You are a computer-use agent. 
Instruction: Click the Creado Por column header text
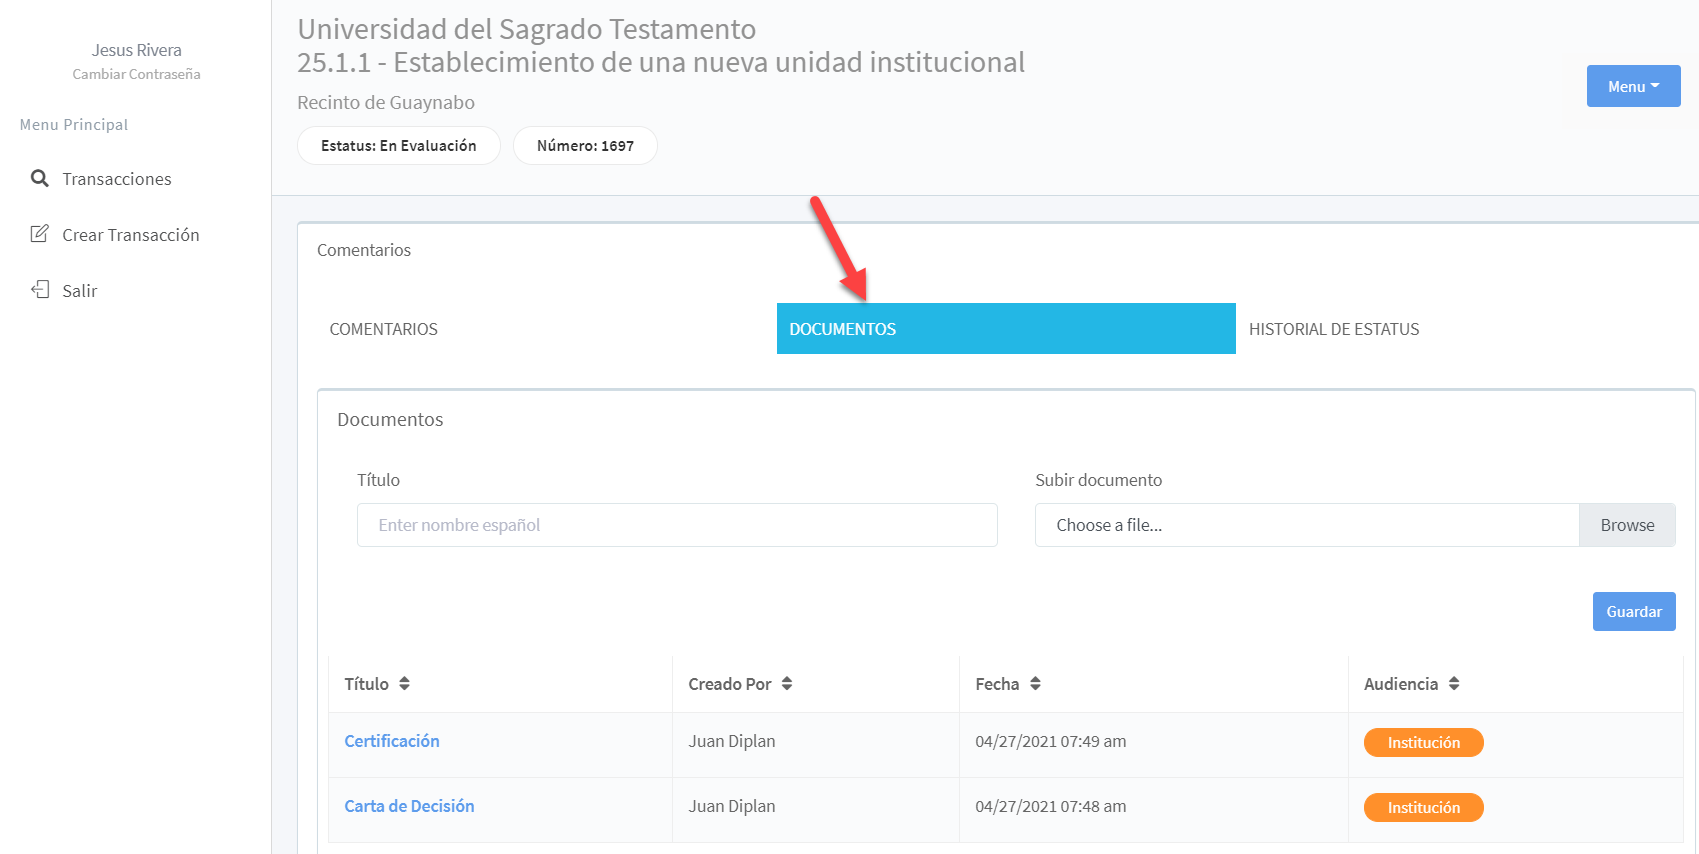click(730, 684)
